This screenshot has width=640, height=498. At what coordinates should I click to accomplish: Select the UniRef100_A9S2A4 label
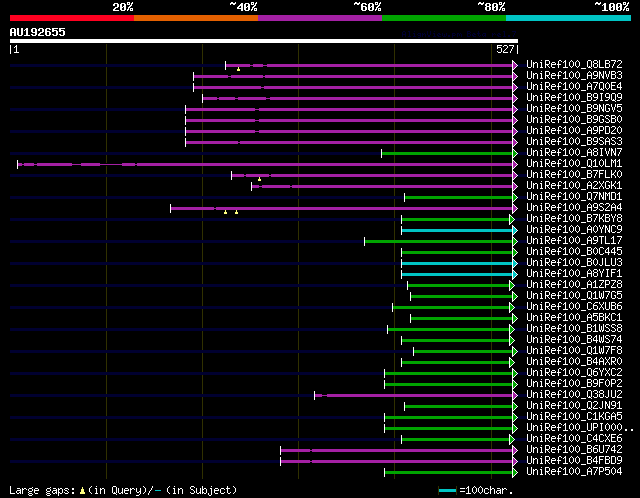coord(574,208)
